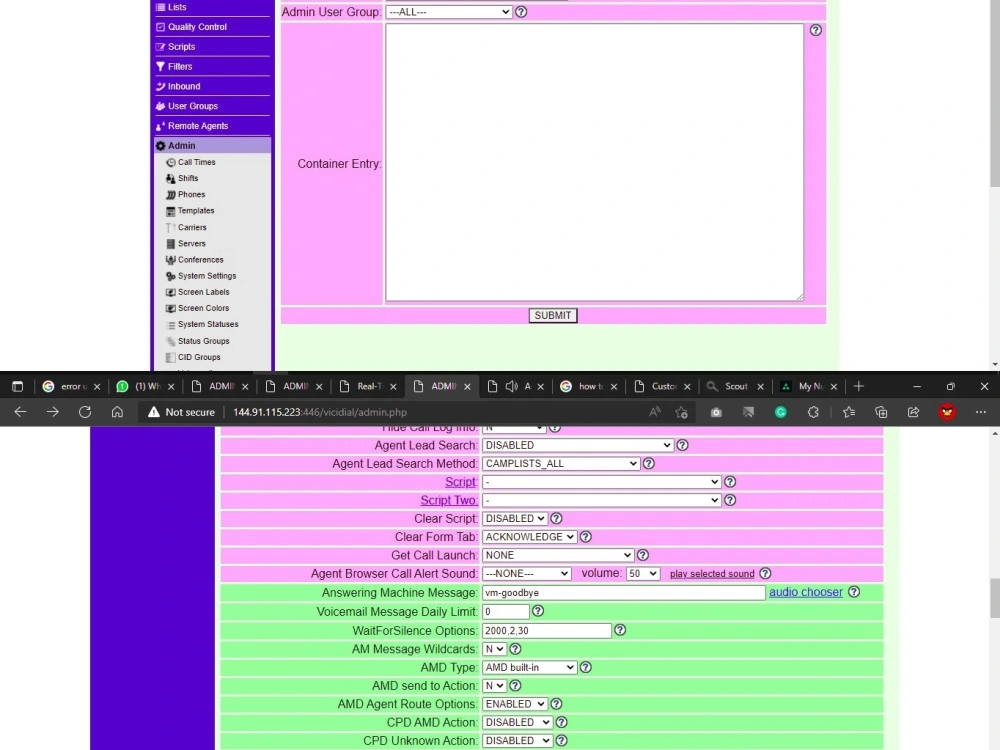Open the alert sound volume dropdown
Screen dimensions: 1000x750
click(x=643, y=573)
